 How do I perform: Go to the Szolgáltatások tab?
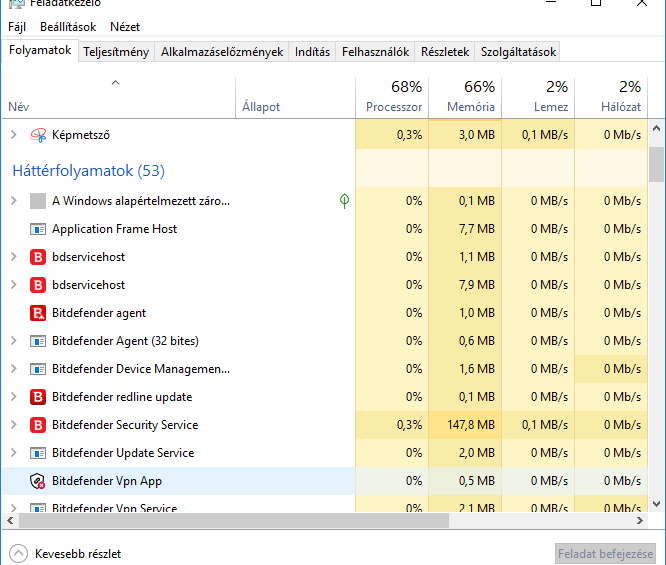[x=518, y=52]
